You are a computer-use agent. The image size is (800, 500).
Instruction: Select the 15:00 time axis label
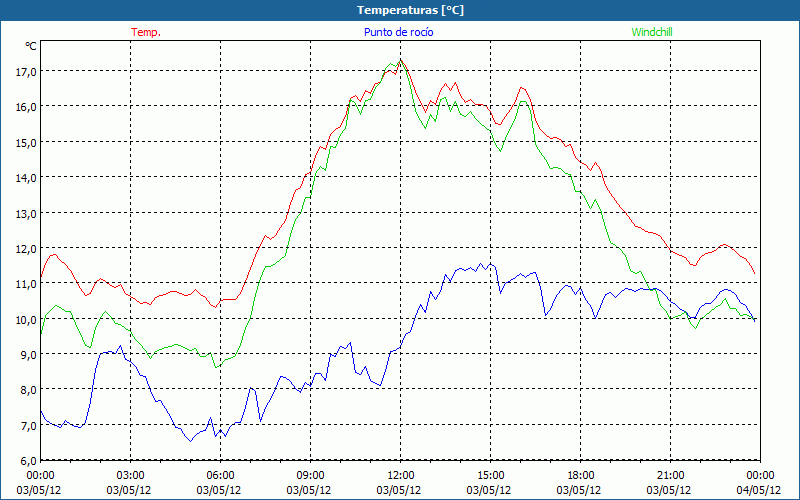[490, 475]
